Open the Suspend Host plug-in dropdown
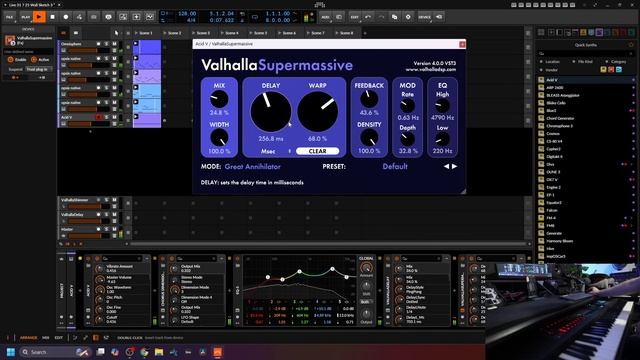The image size is (640, 360). tap(38, 69)
